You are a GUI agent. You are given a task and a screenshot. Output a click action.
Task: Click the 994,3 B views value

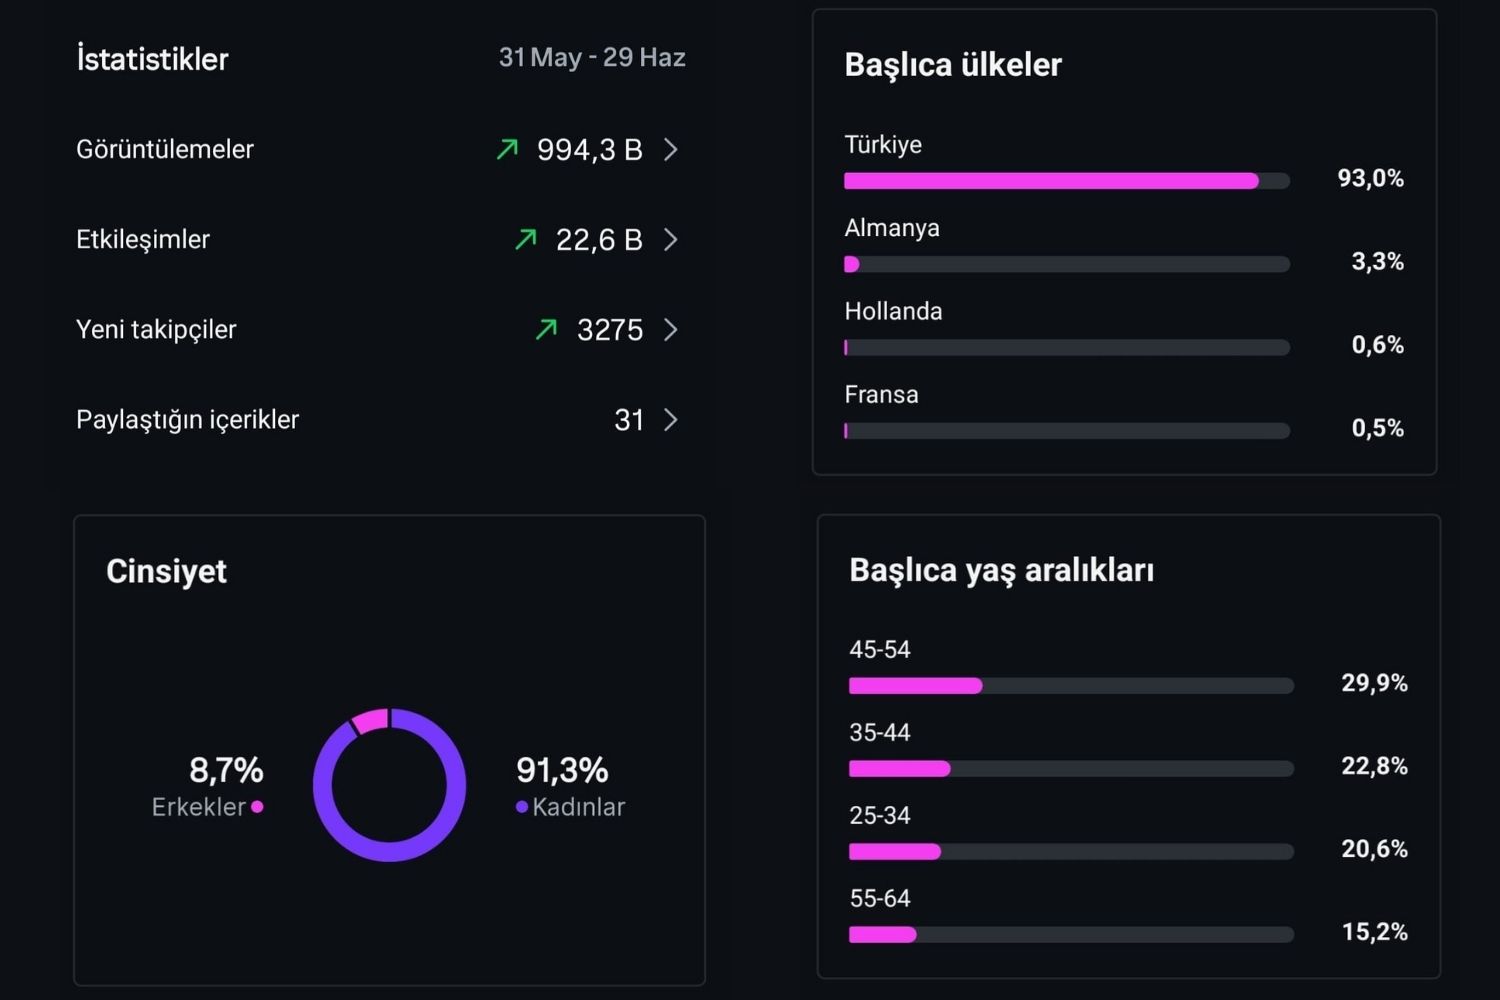point(589,150)
